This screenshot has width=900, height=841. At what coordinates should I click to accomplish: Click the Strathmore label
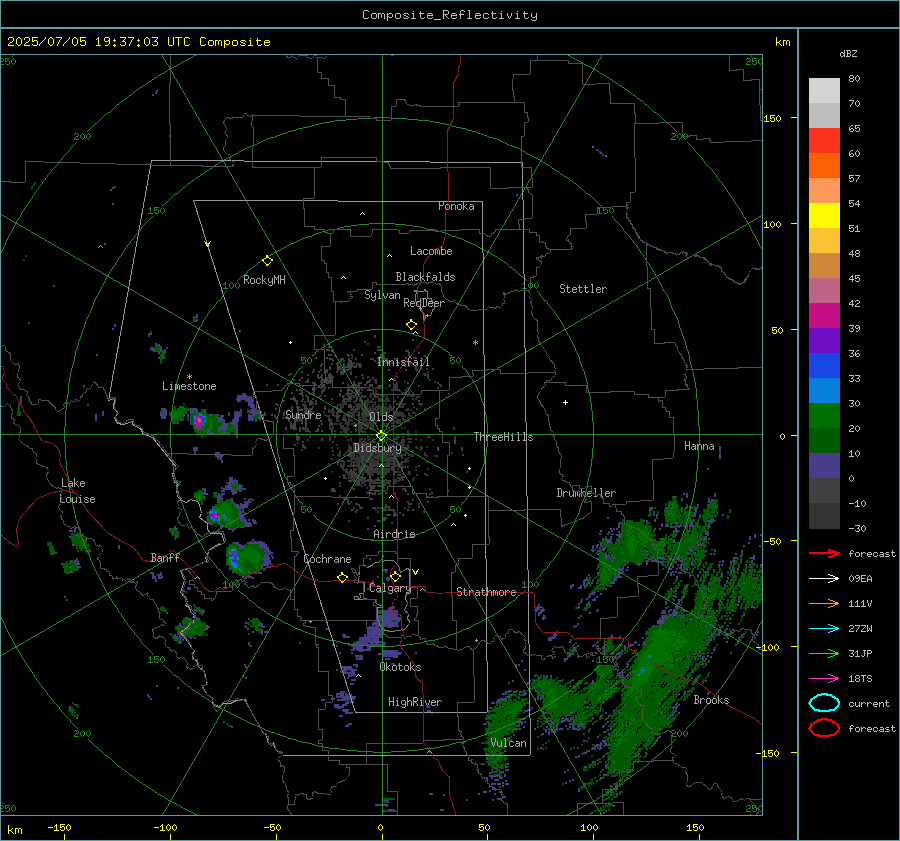[487, 592]
